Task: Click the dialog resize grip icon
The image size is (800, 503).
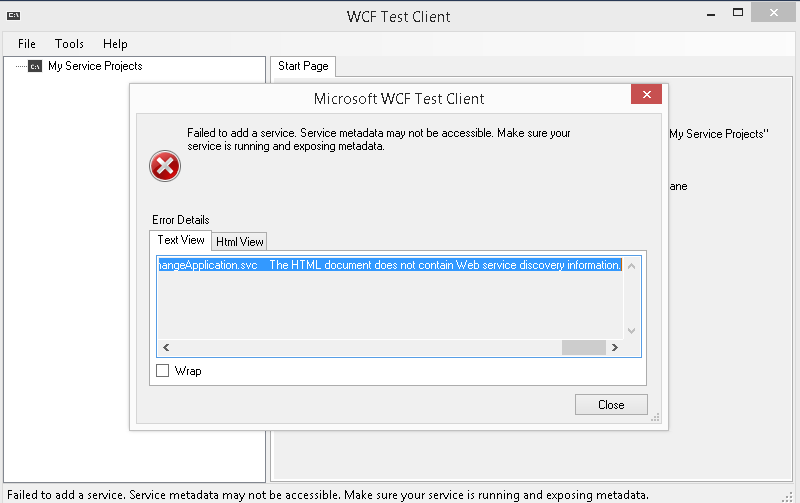Action: tap(656, 417)
